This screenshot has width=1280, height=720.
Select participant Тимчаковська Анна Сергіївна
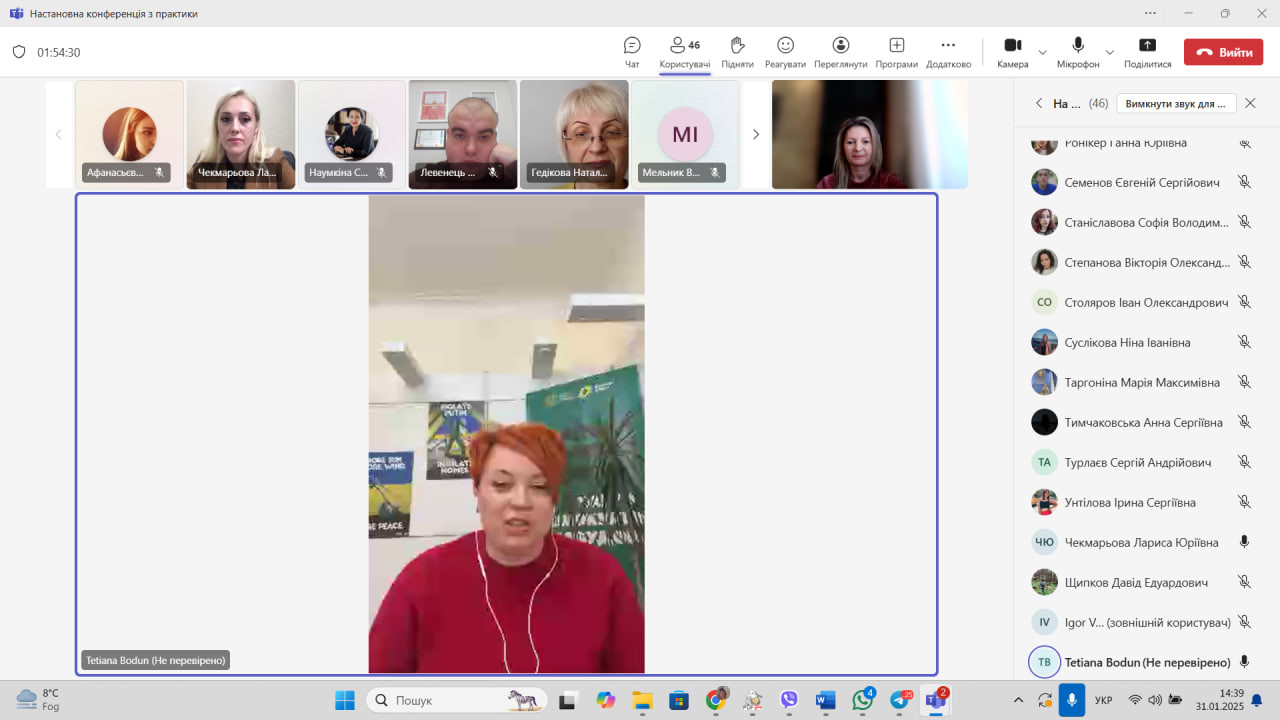[x=1142, y=422]
